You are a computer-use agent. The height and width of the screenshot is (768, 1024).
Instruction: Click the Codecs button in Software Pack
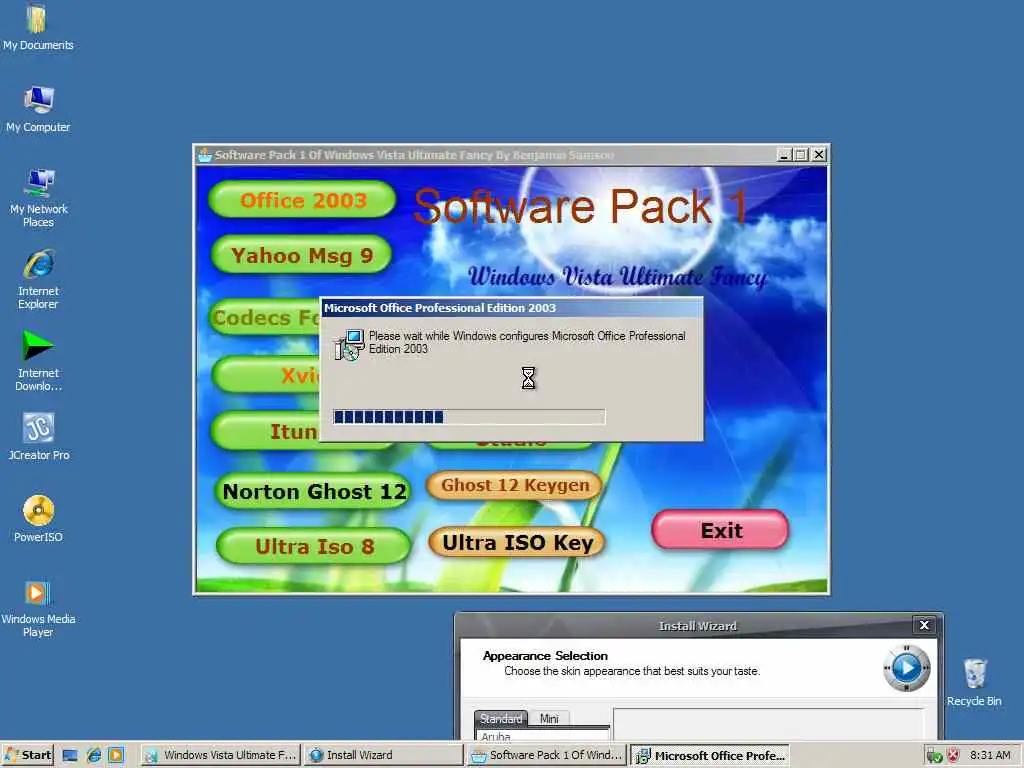(264, 317)
